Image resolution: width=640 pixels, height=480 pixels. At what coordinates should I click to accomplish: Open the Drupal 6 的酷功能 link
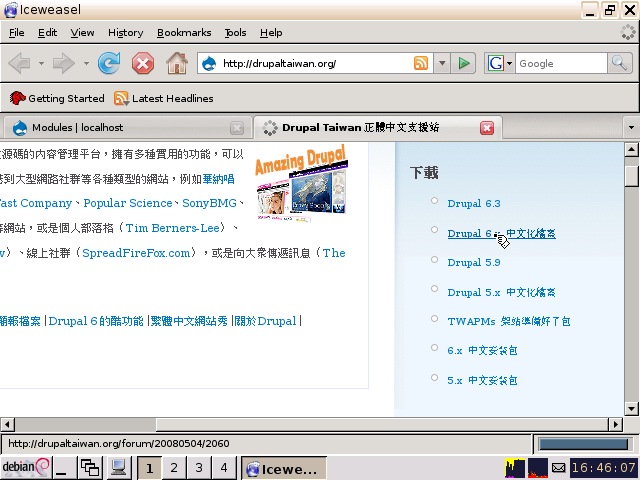[96, 321]
